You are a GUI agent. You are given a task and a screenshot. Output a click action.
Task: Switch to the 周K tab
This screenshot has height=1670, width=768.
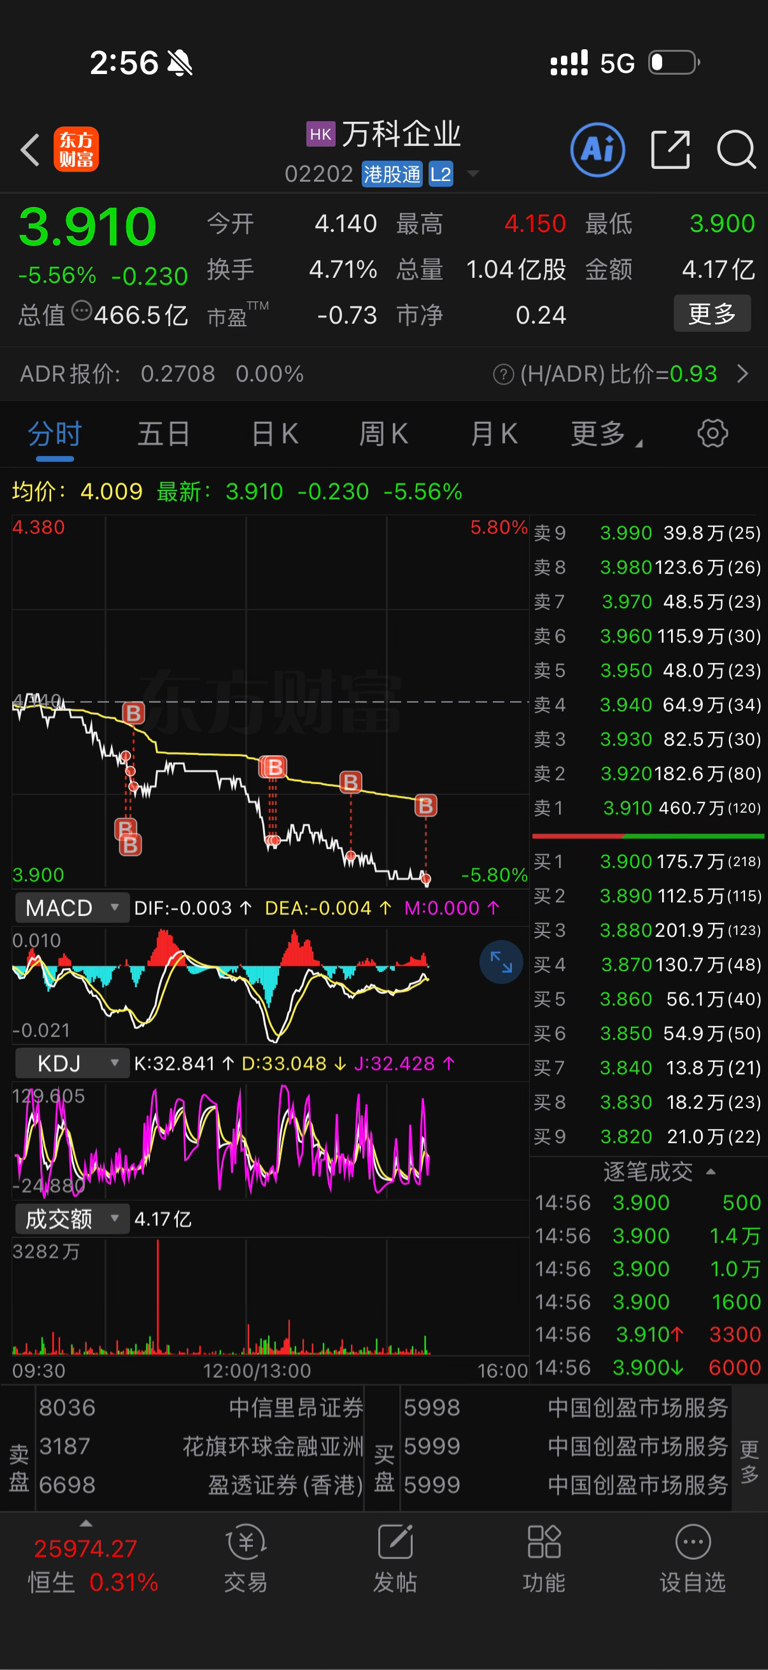click(383, 434)
